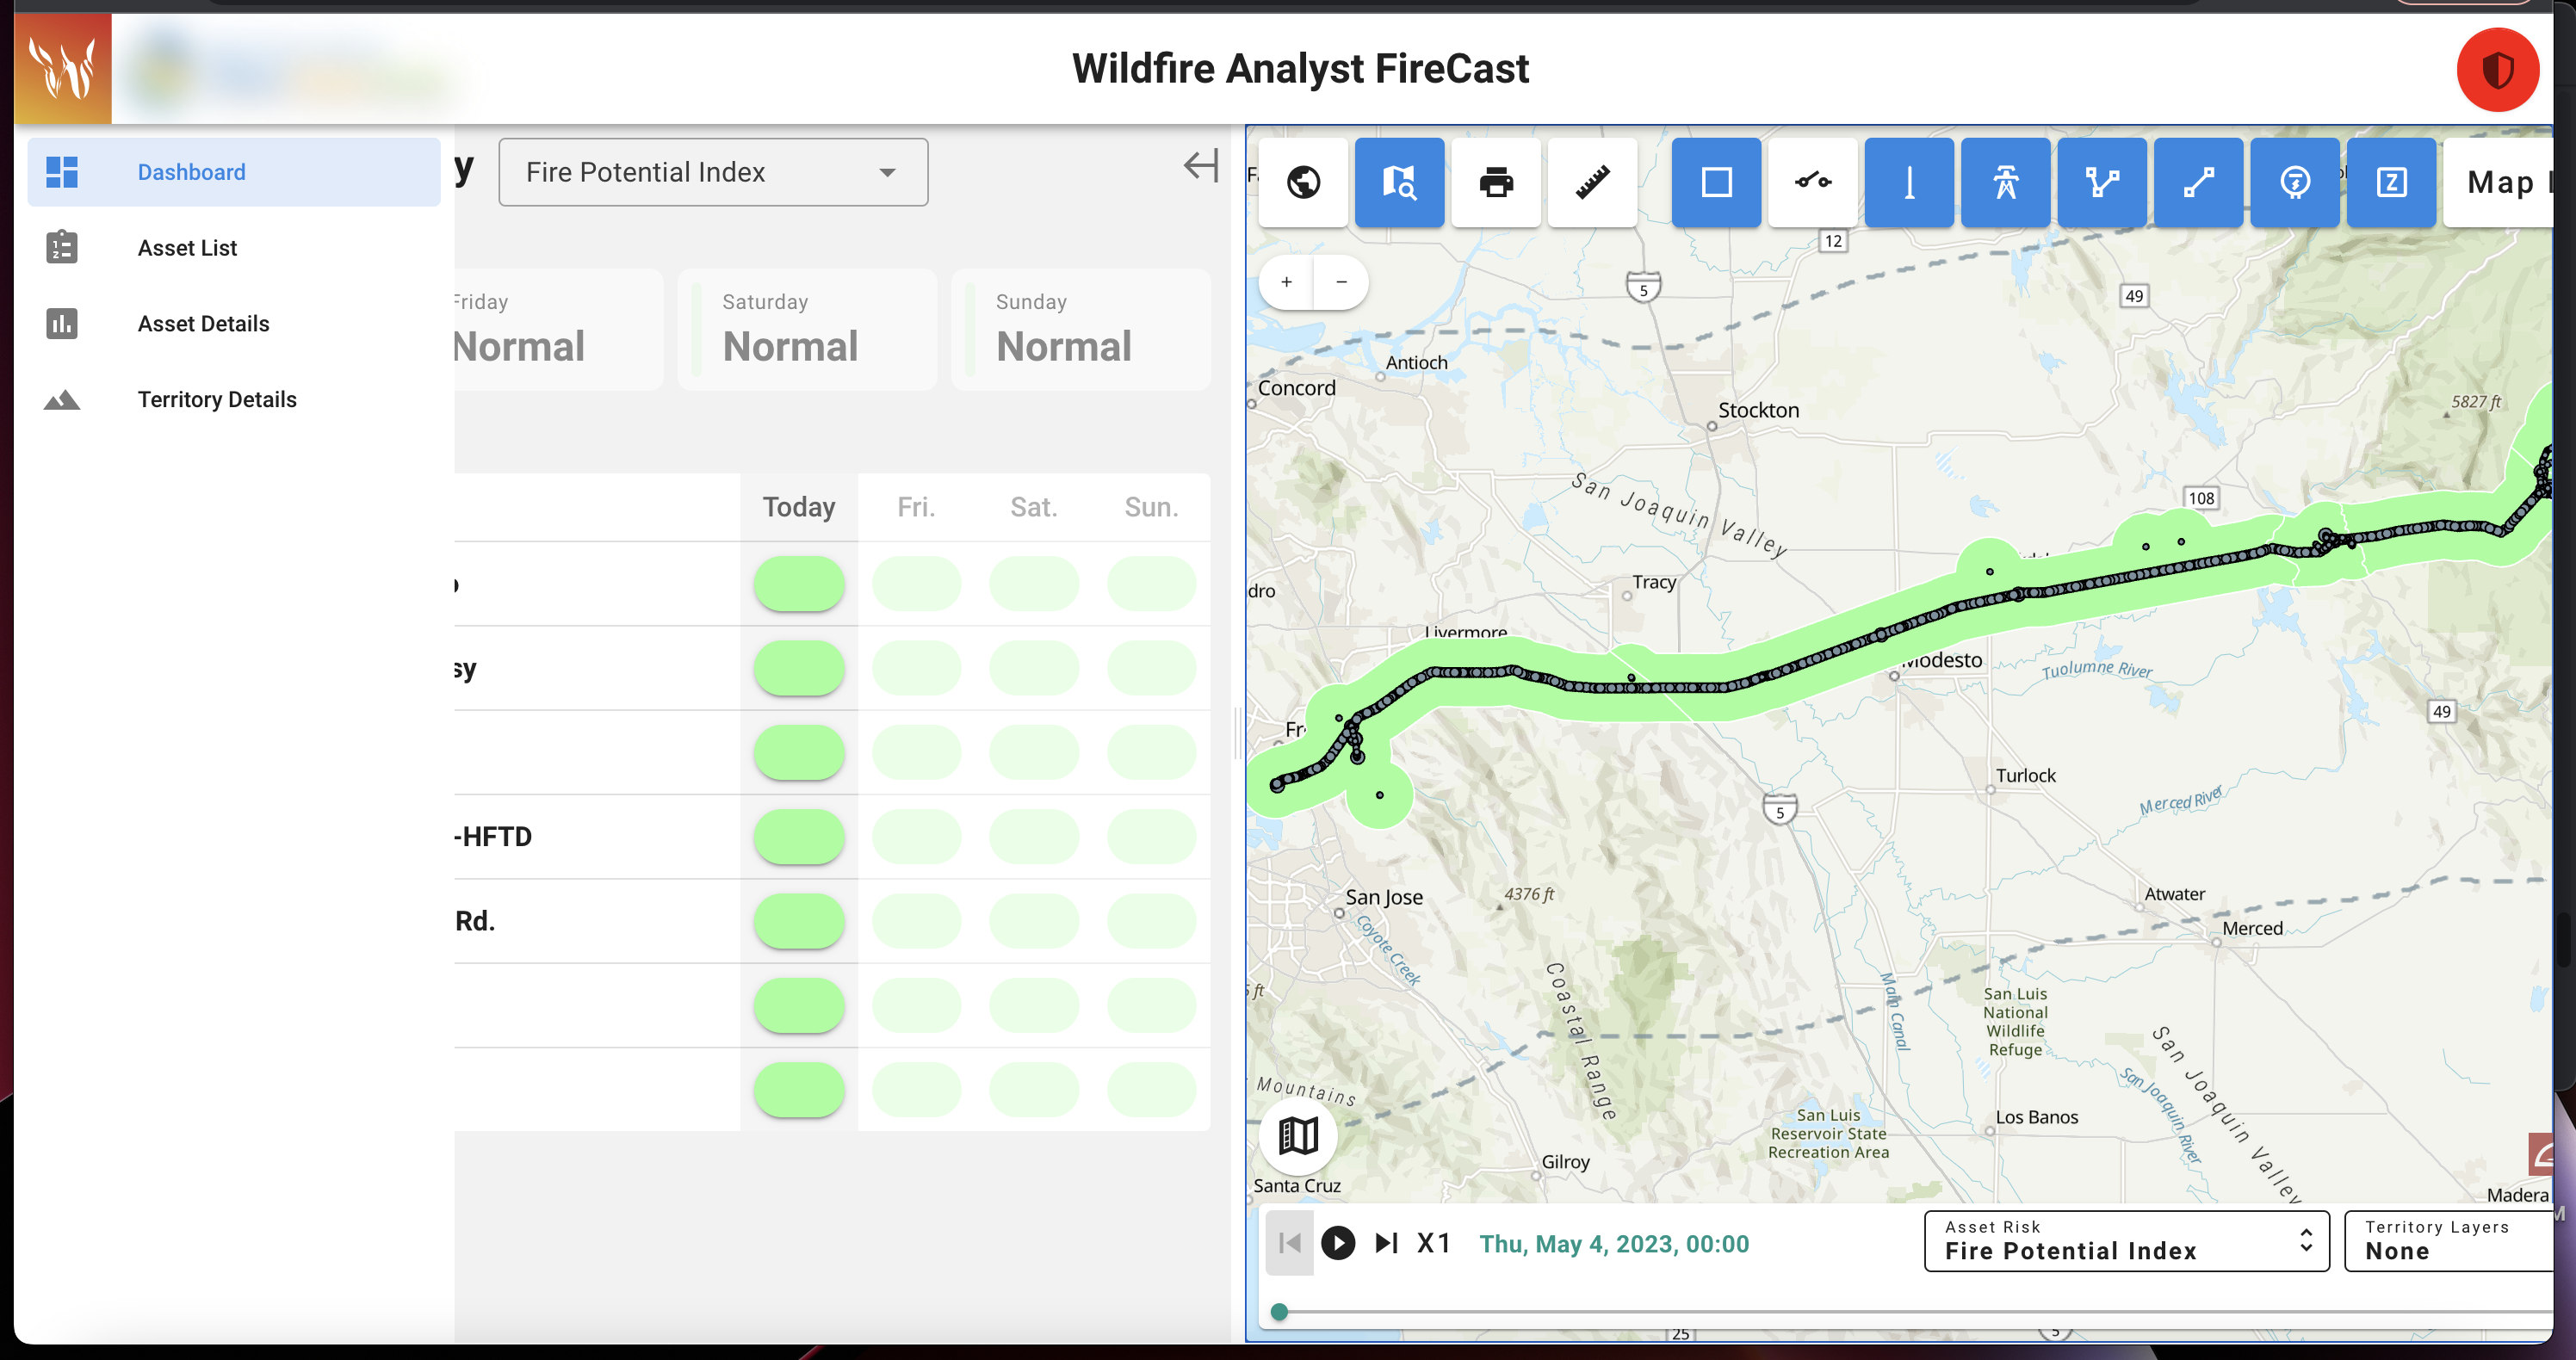
Task: Go to Asset Details page
Action: 203,323
